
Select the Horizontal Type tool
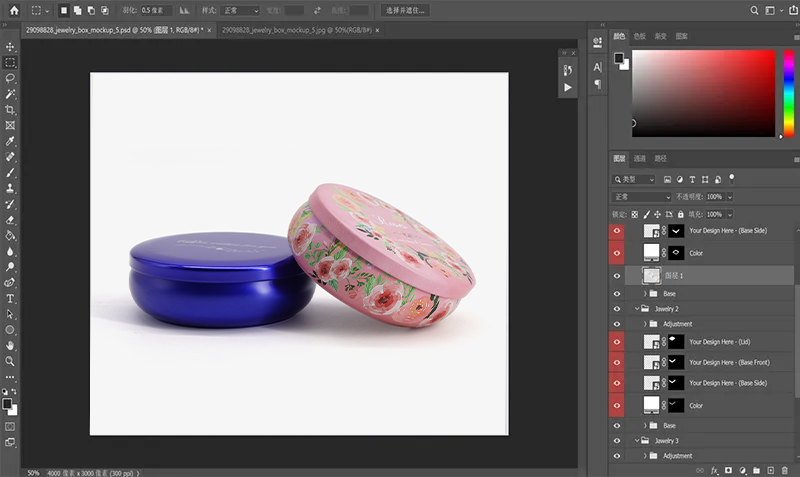[10, 298]
